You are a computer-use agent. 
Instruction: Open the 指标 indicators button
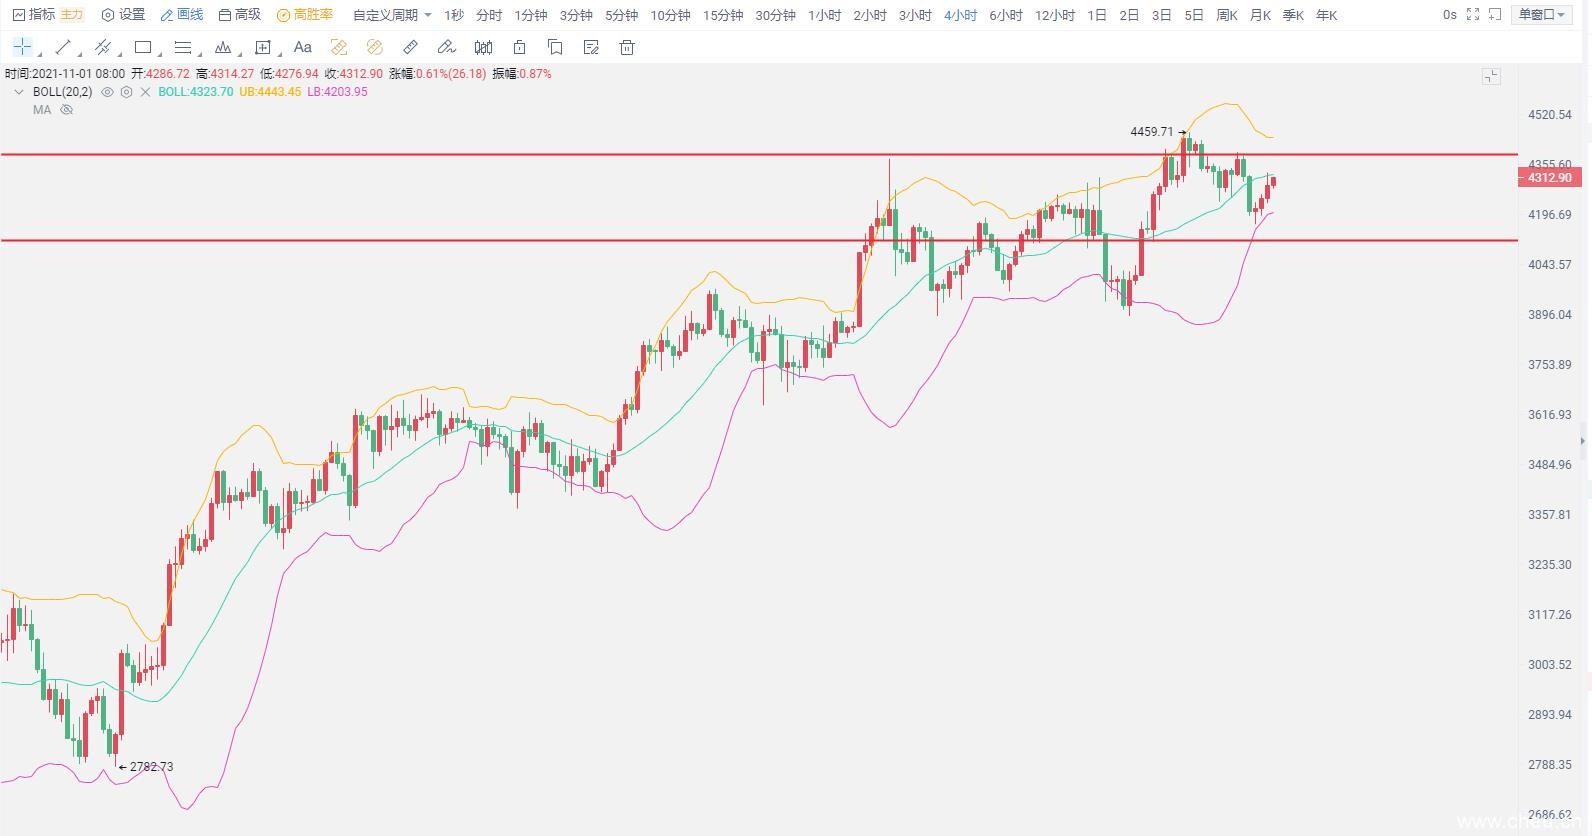pyautogui.click(x=34, y=15)
